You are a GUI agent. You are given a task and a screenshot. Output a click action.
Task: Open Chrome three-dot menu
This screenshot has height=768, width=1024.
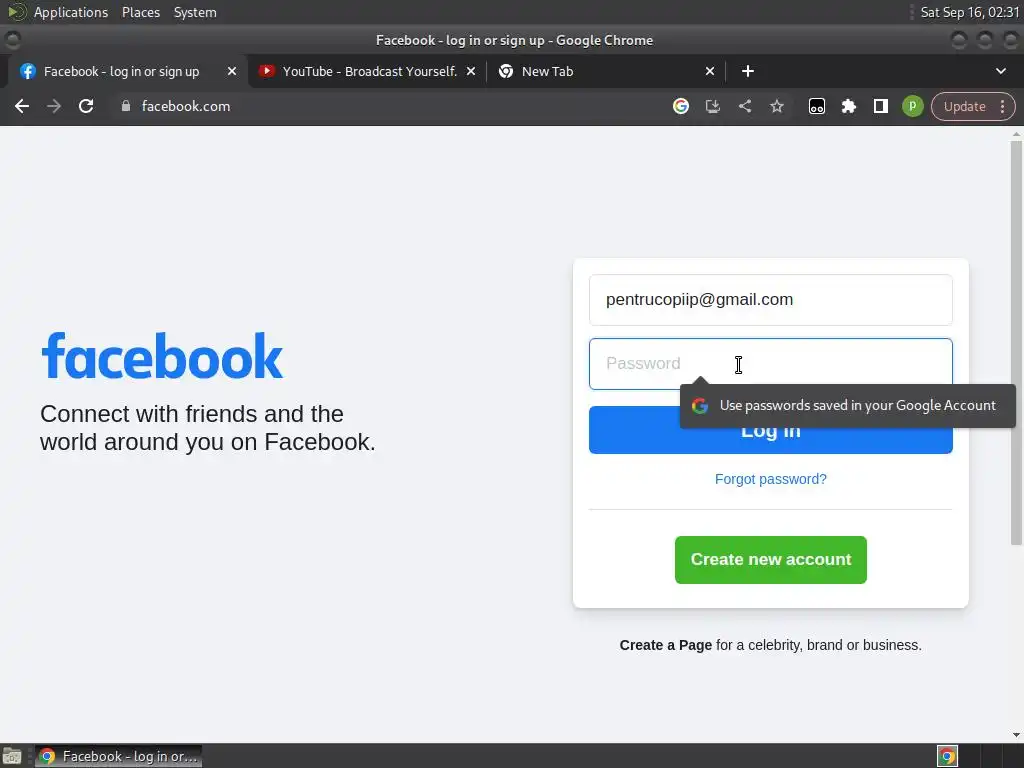click(1002, 106)
